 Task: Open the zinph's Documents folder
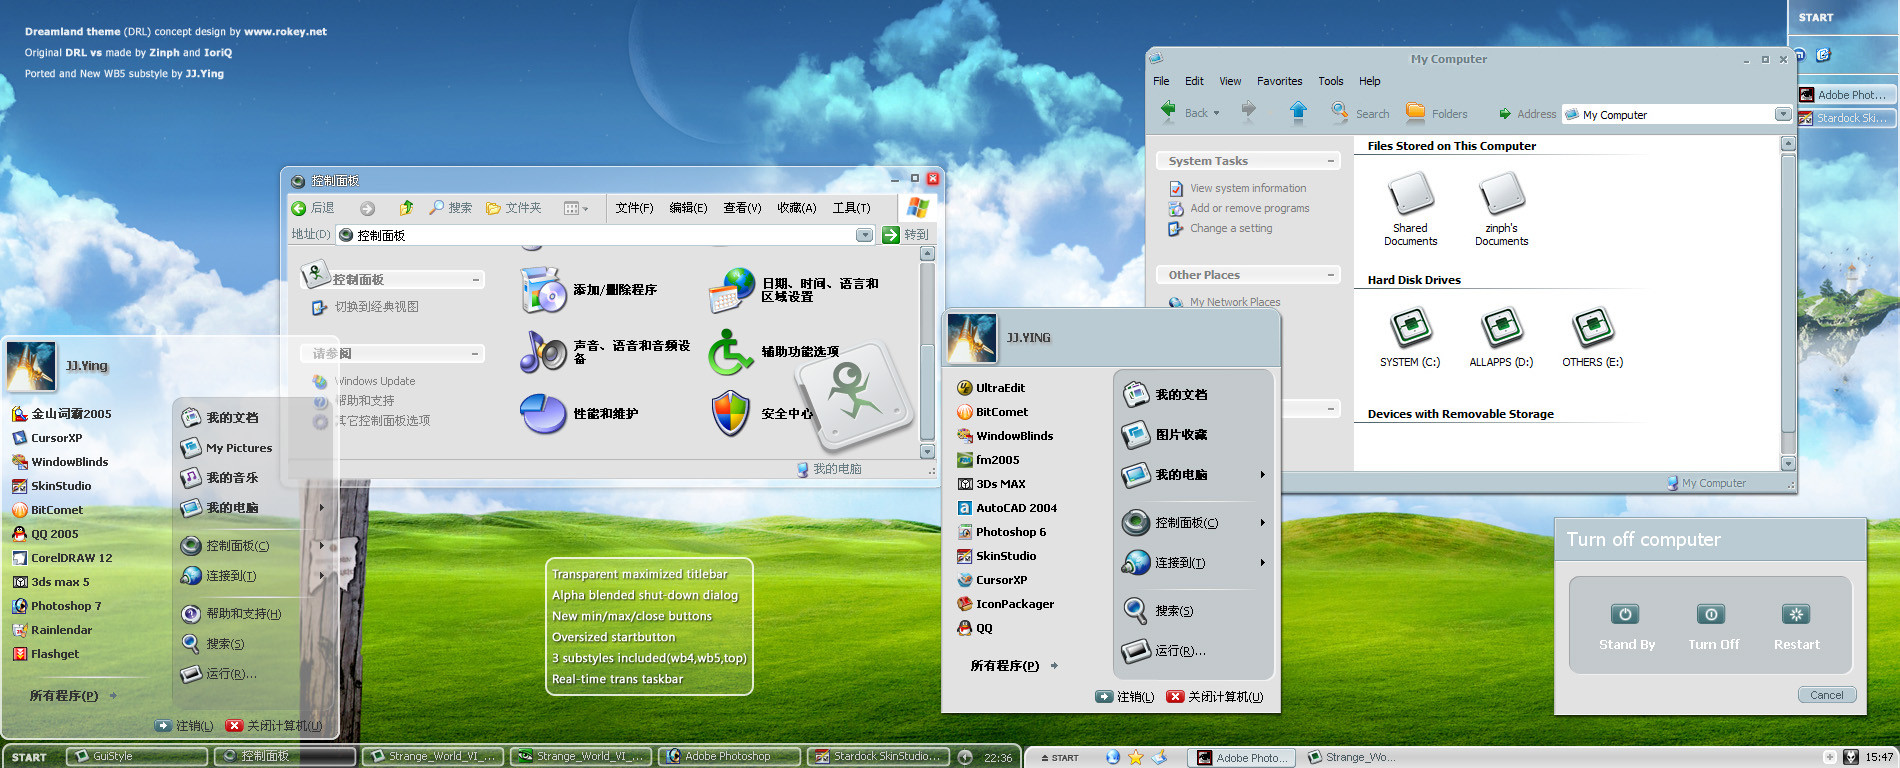pyautogui.click(x=1501, y=209)
